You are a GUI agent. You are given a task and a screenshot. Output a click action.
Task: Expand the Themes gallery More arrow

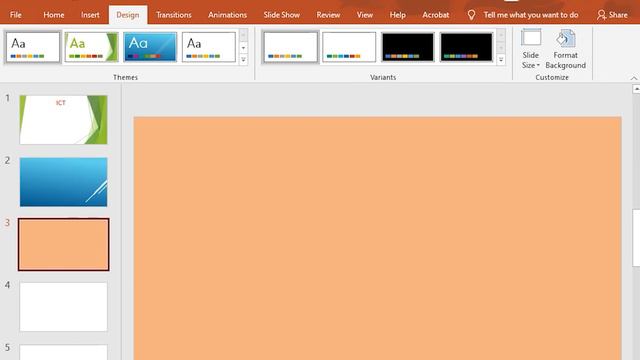click(x=243, y=60)
